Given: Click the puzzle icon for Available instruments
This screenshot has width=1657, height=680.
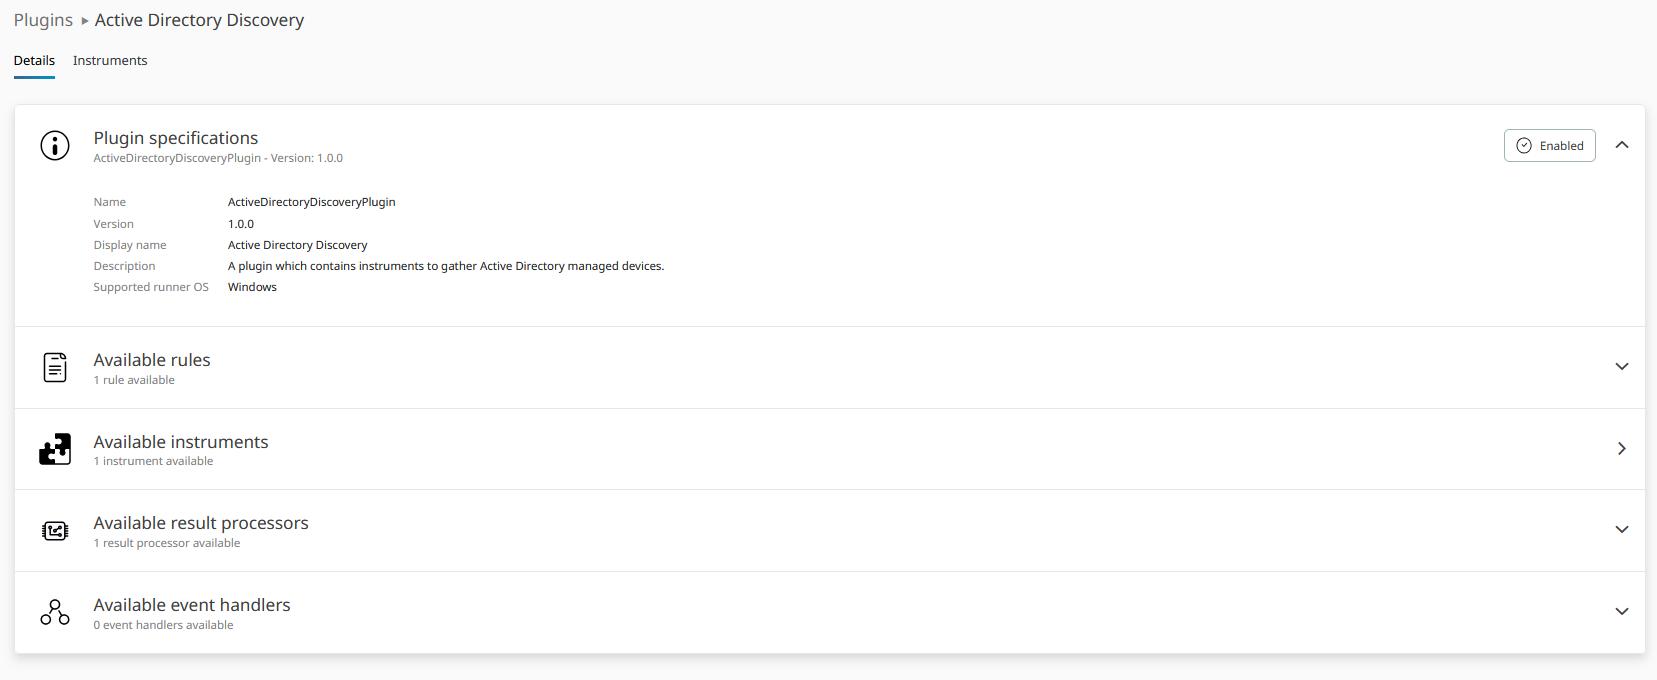Looking at the screenshot, I should pos(55,449).
